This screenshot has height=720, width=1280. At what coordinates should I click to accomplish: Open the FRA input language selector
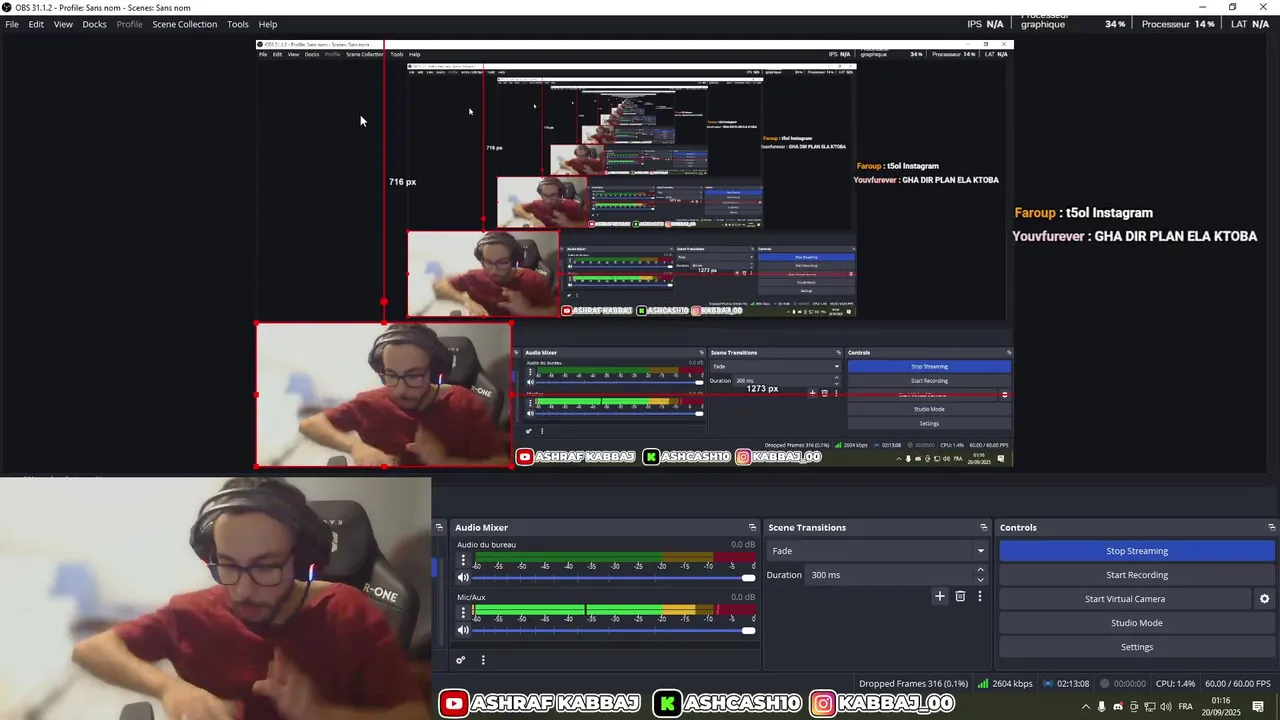(x=1186, y=707)
